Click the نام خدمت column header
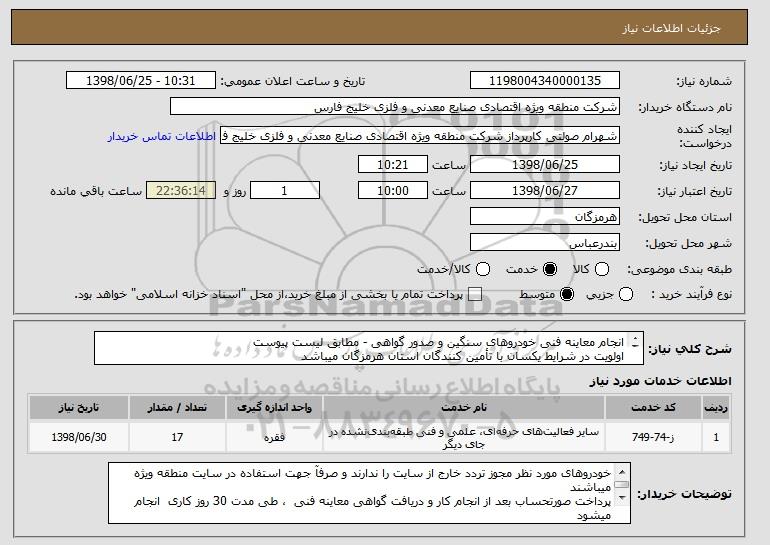 click(x=464, y=408)
